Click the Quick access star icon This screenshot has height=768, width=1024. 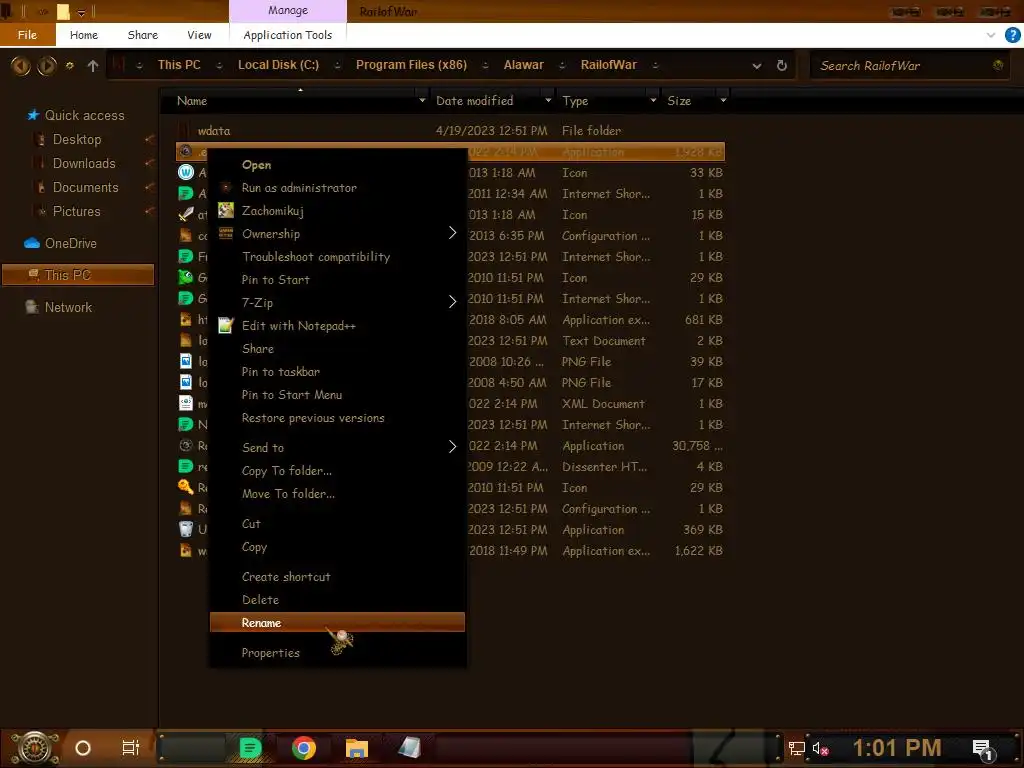point(33,115)
